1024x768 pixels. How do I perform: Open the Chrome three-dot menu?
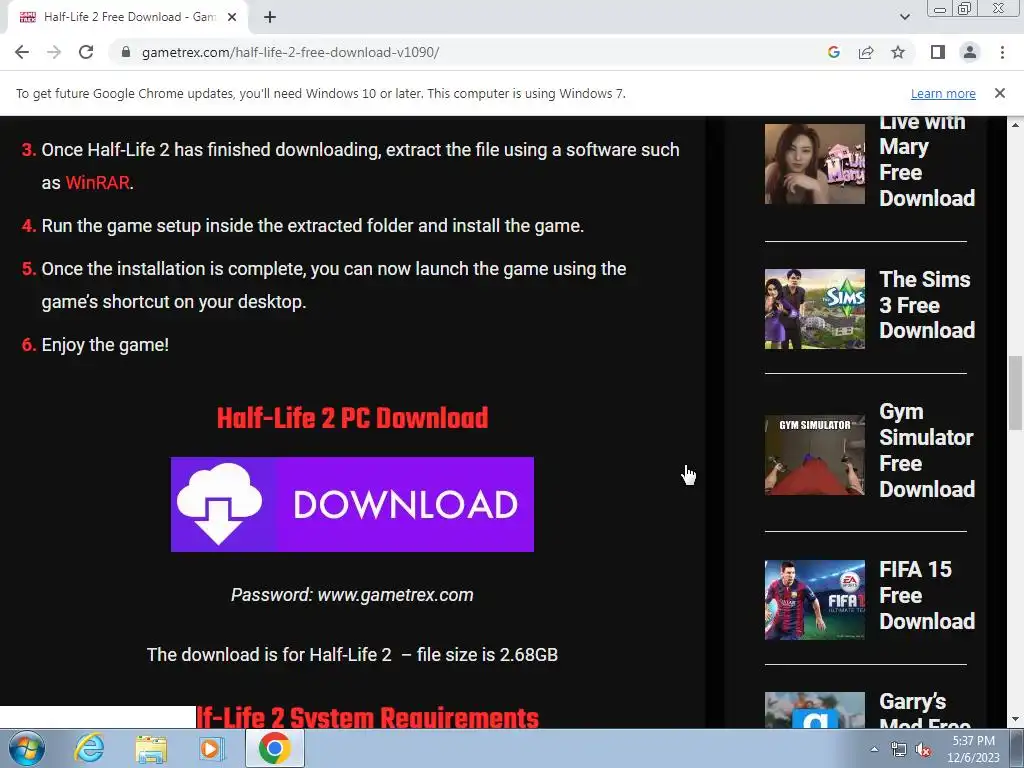click(1002, 52)
